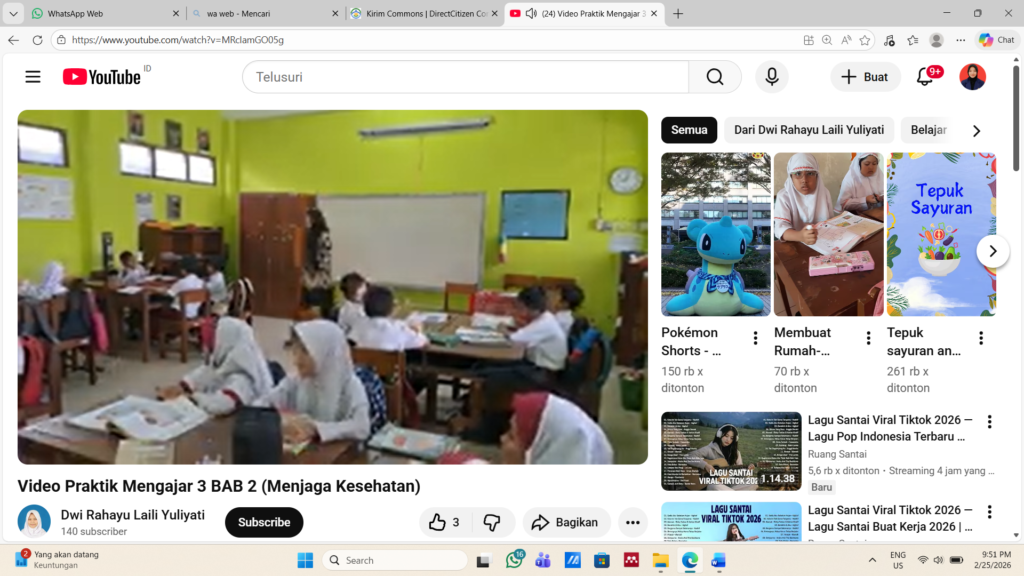
Task: Open Microsoft Edge in the taskbar
Action: 689,560
